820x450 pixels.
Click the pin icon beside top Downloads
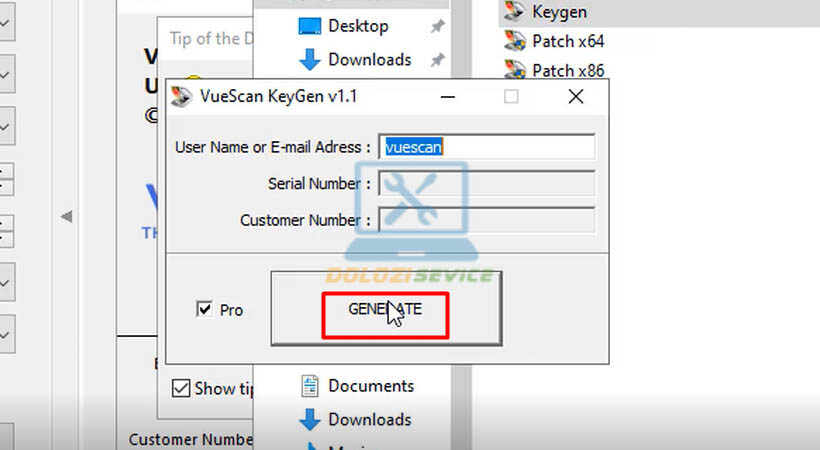pos(436,60)
